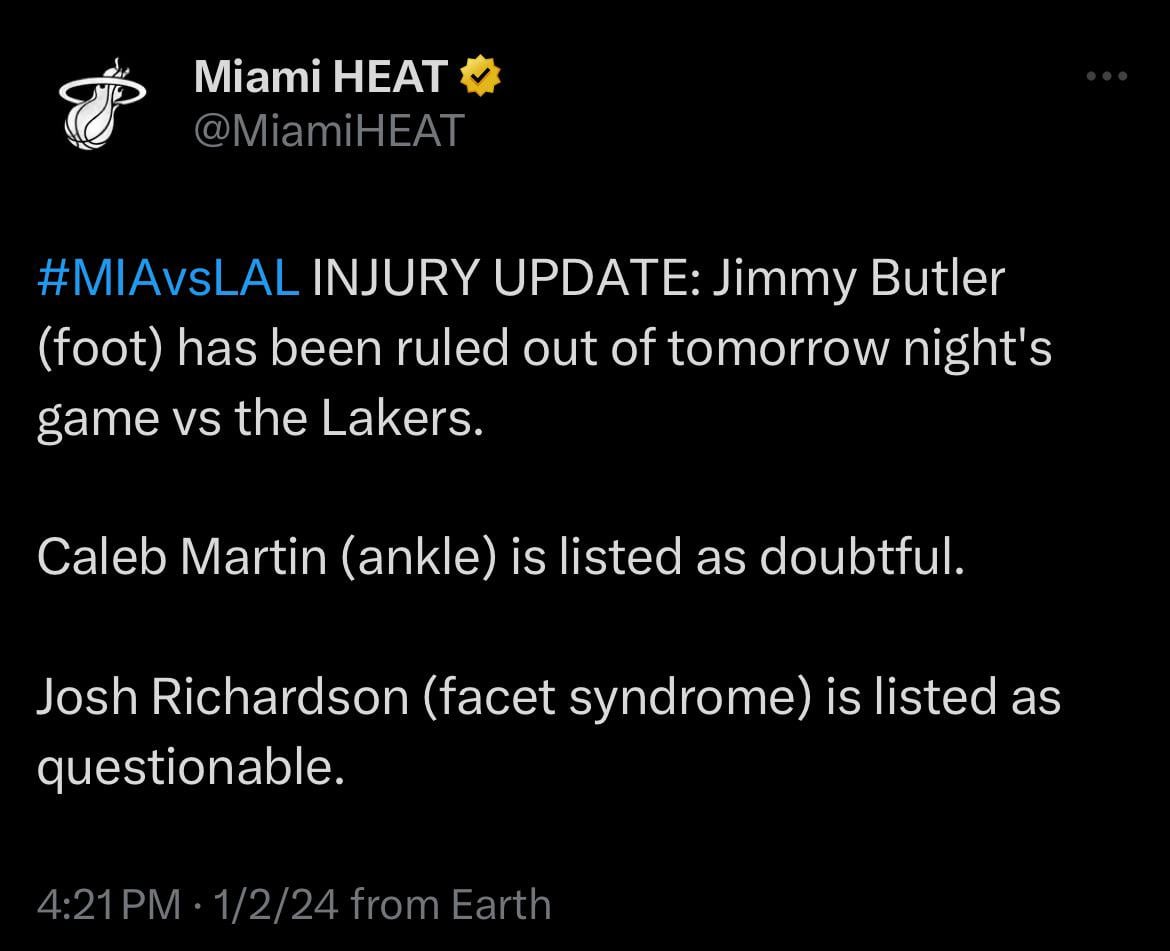The height and width of the screenshot is (951, 1170).
Task: Click the "from Earth" location text
Action: click(x=451, y=904)
